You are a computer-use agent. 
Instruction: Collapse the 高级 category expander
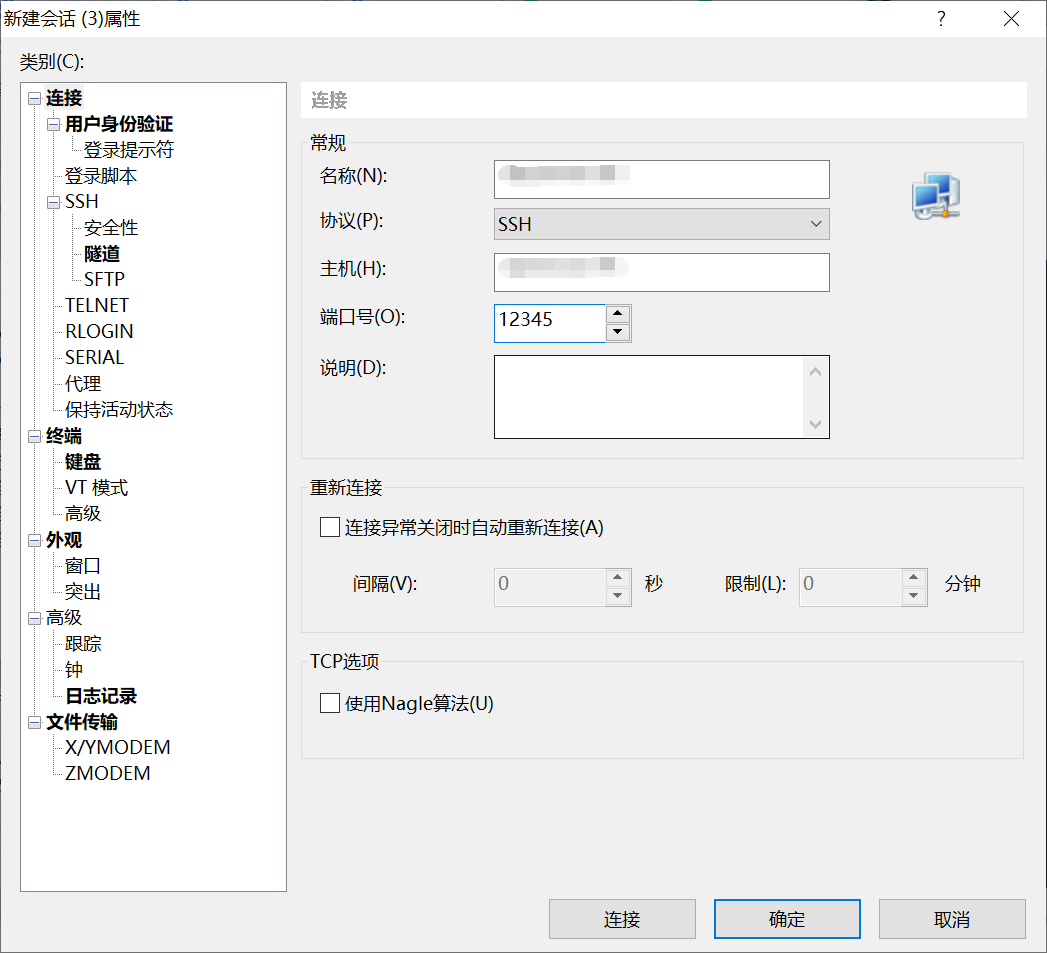tap(35, 618)
